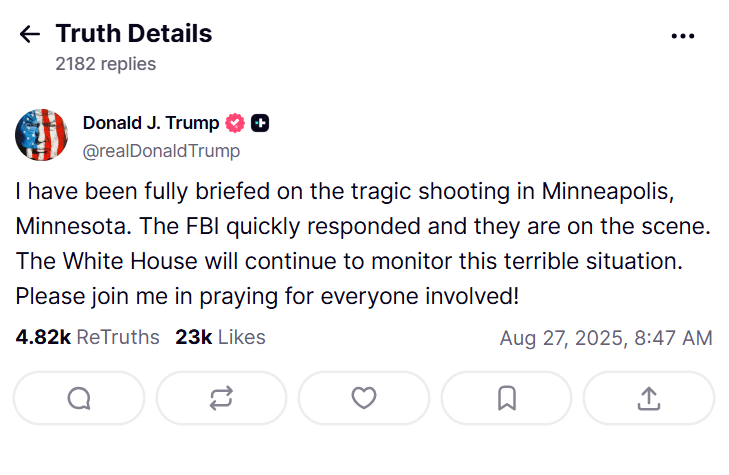The height and width of the screenshot is (475, 729).
Task: Go back using the left arrow
Action: (30, 34)
